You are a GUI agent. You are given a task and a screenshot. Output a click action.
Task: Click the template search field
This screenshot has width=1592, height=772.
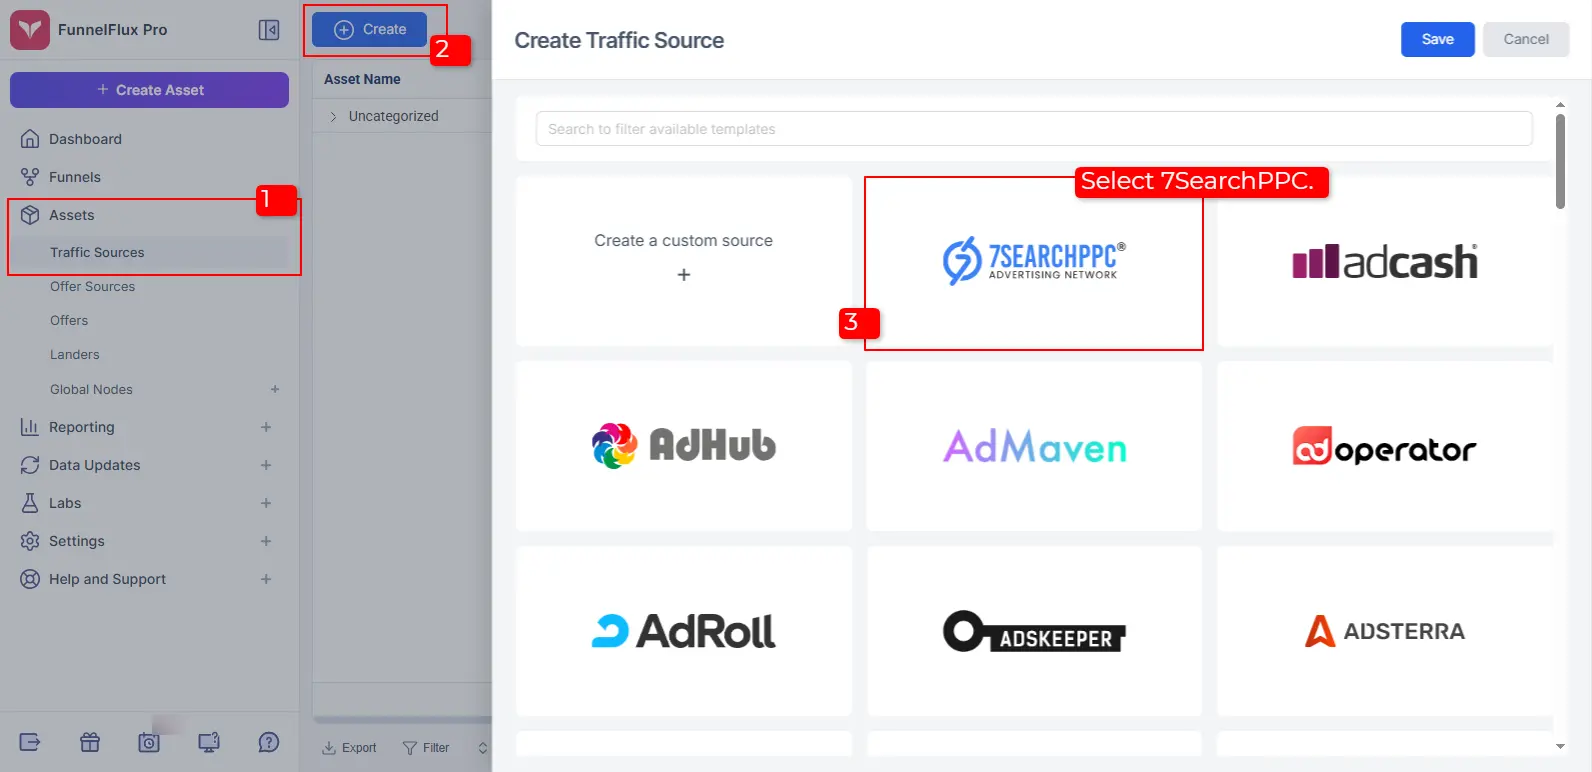click(1034, 129)
